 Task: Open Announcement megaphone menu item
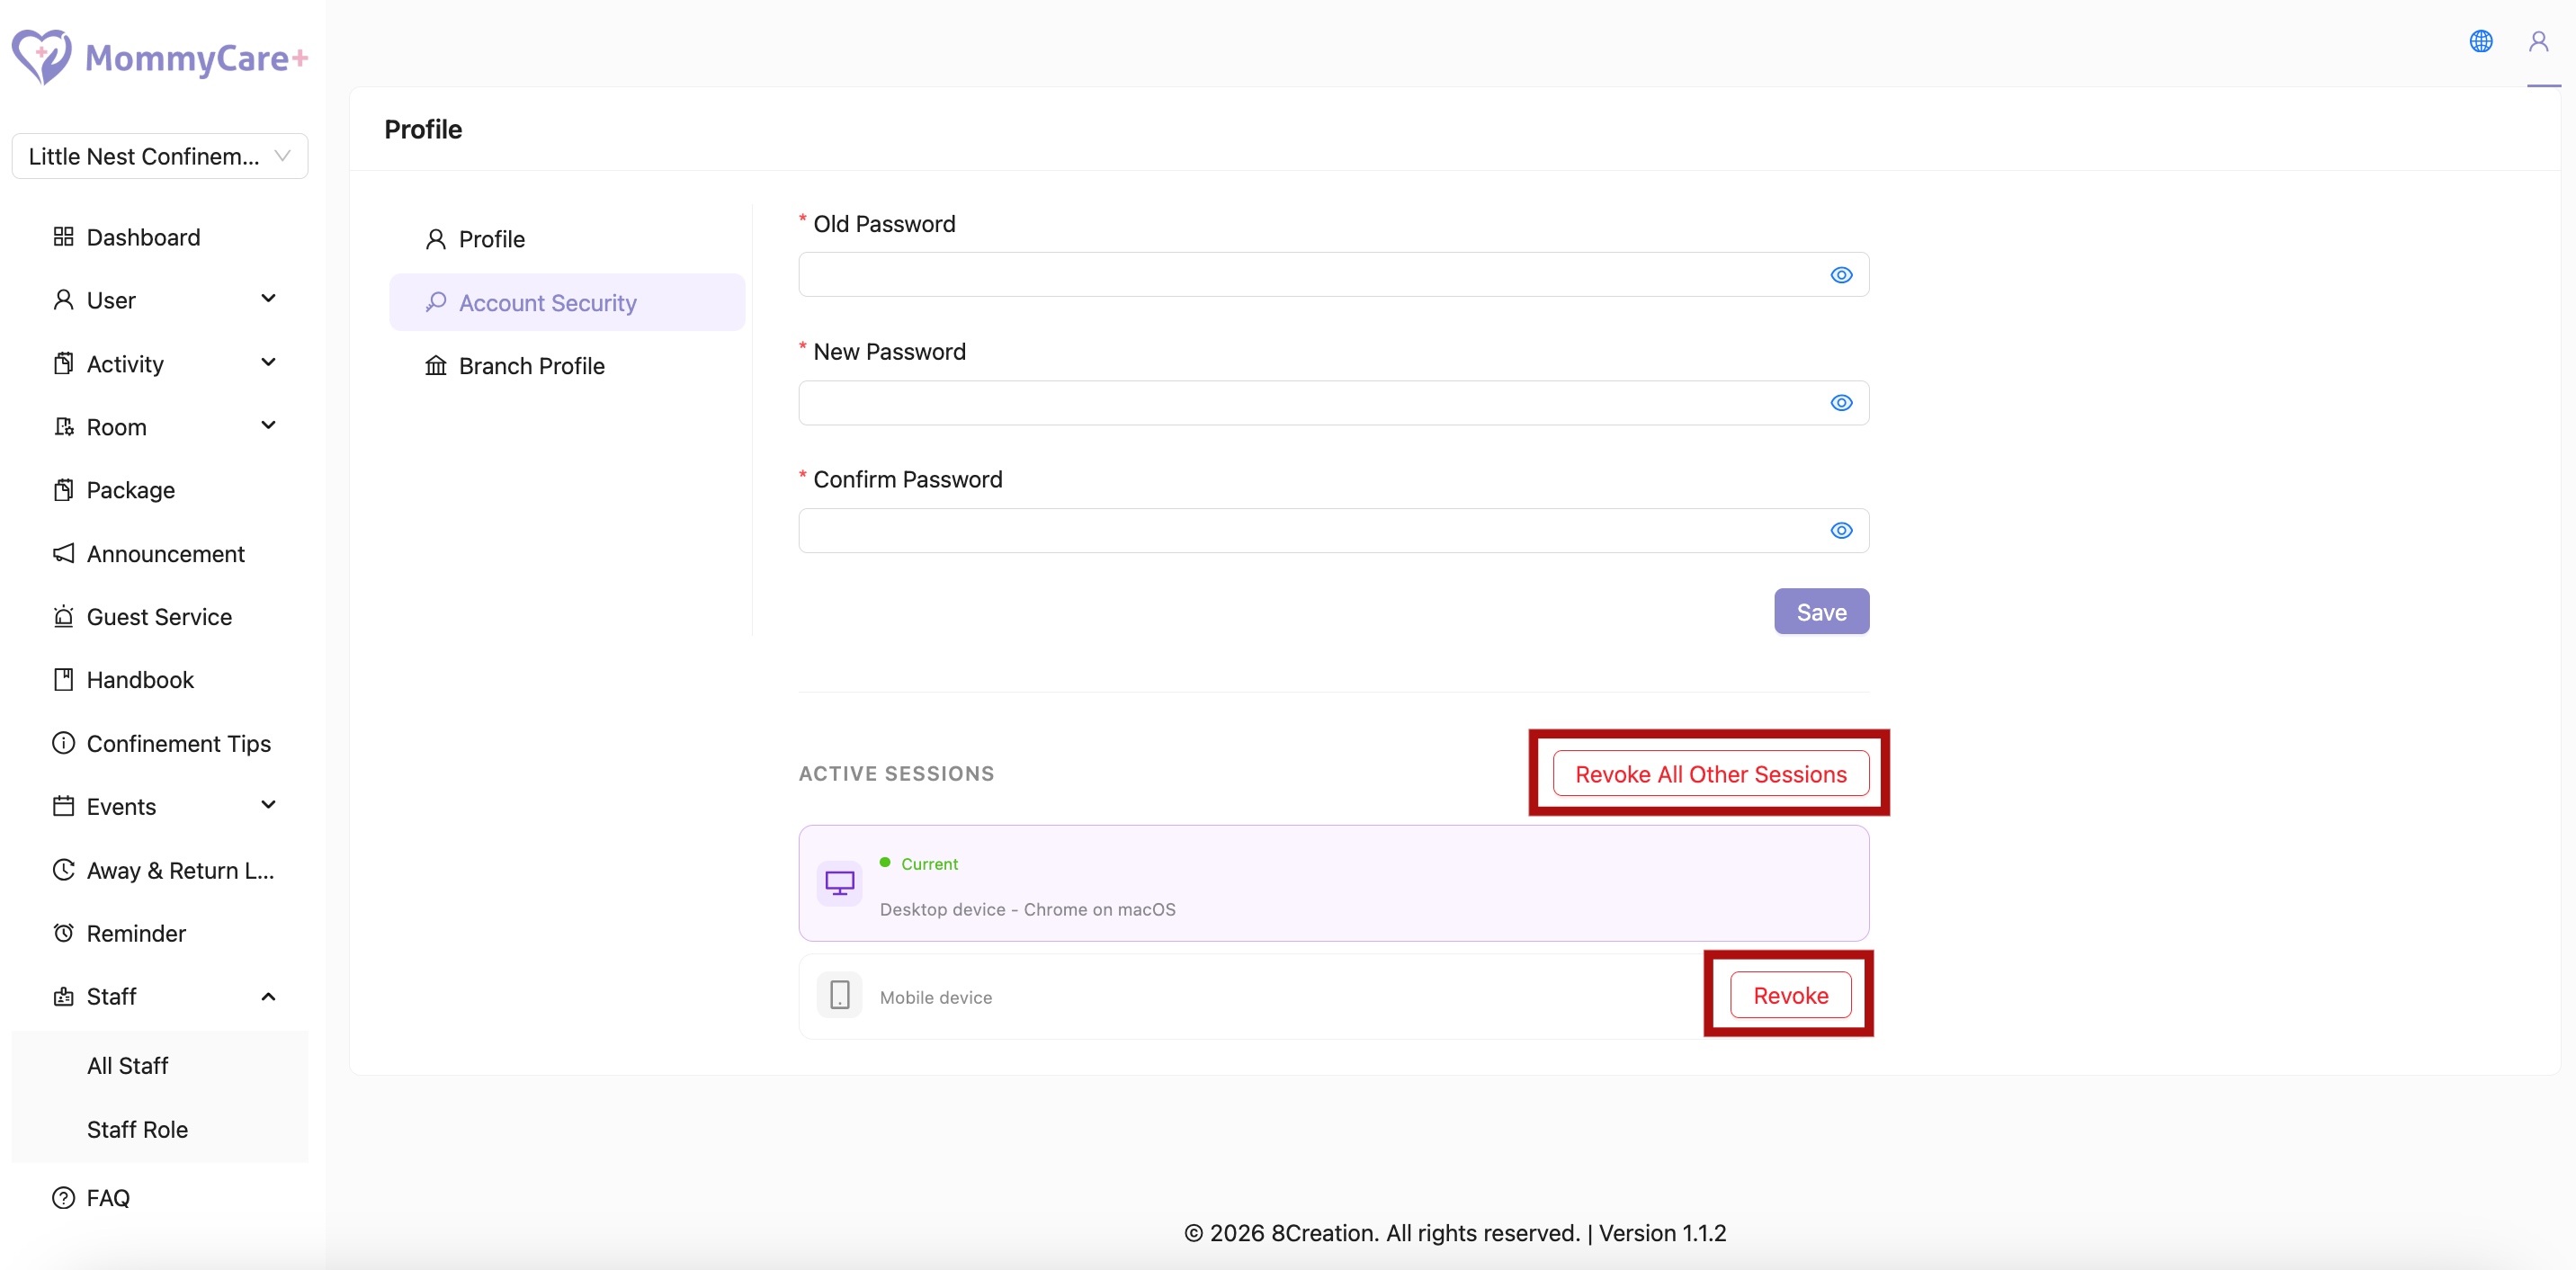[165, 553]
